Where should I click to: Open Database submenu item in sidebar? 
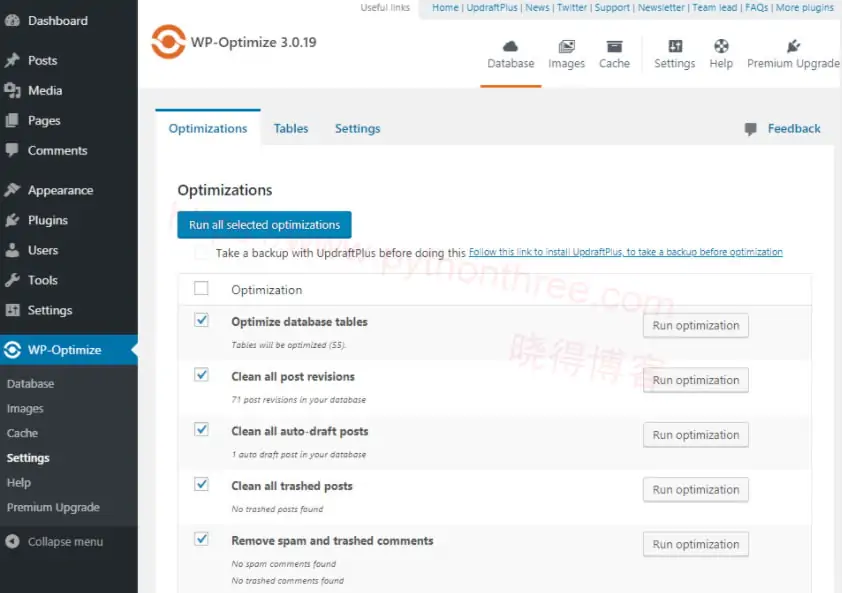(31, 384)
